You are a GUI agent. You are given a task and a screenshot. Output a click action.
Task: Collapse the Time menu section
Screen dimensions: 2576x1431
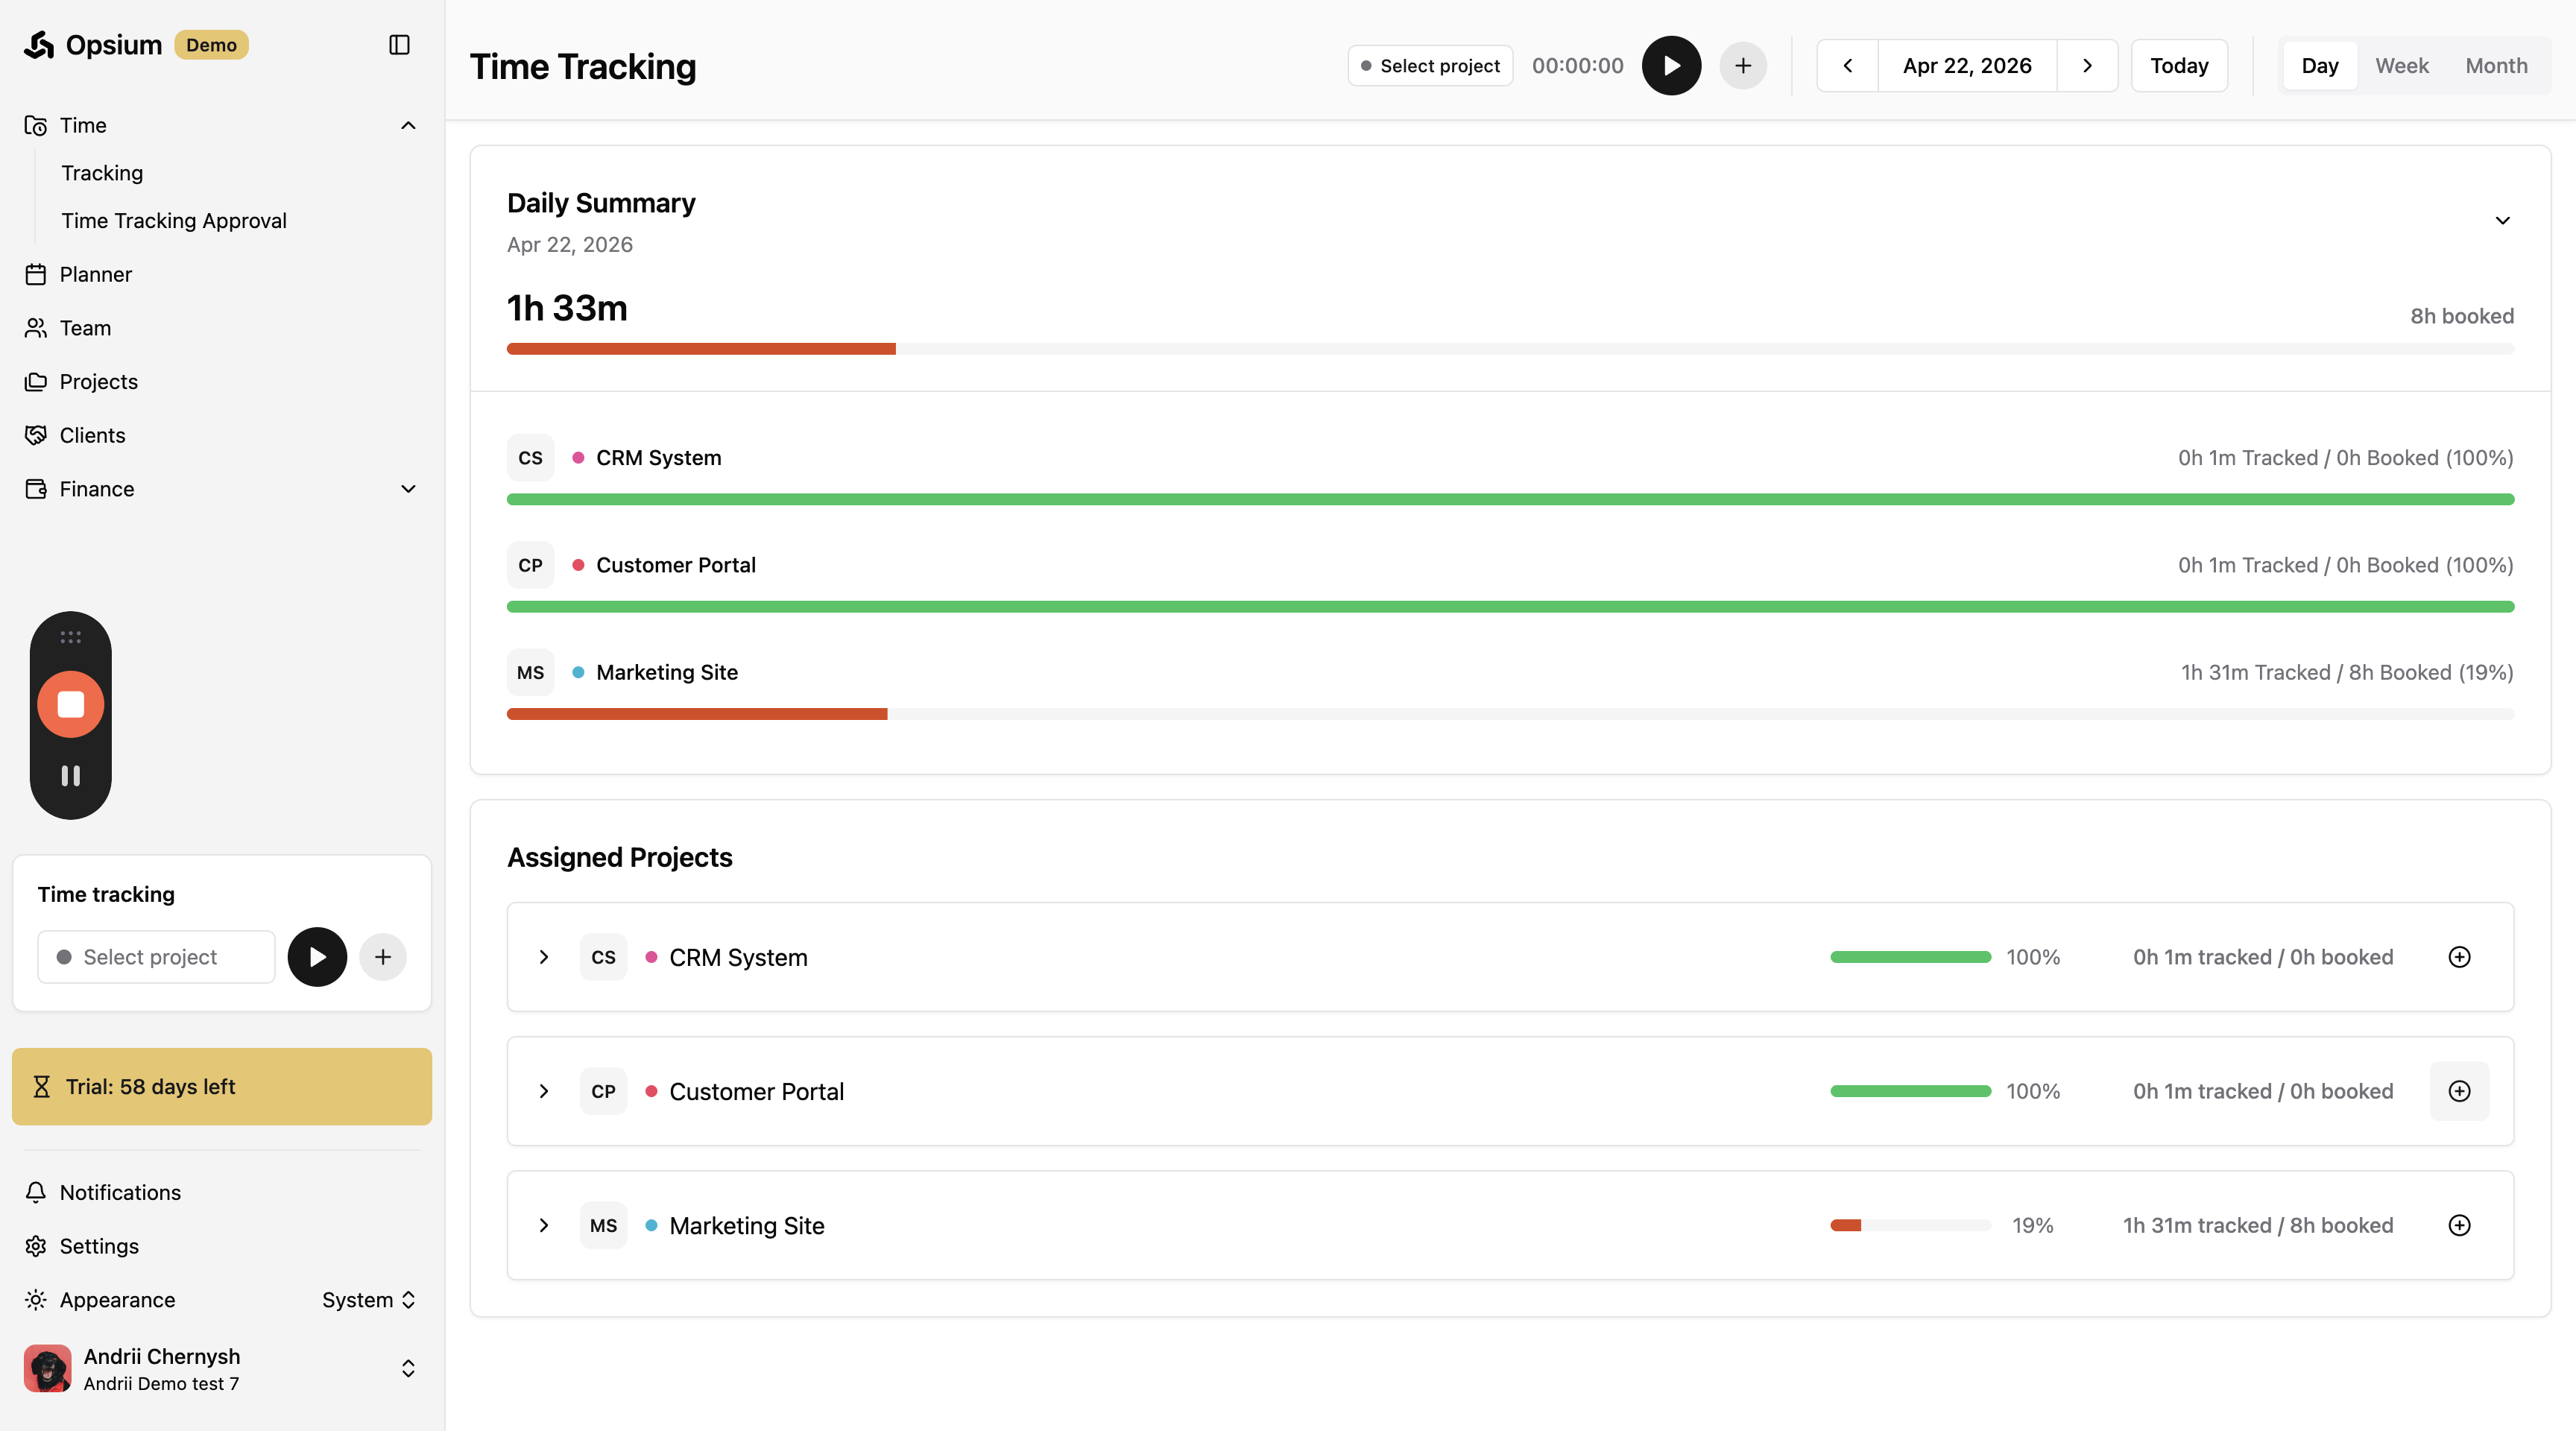[x=408, y=125]
